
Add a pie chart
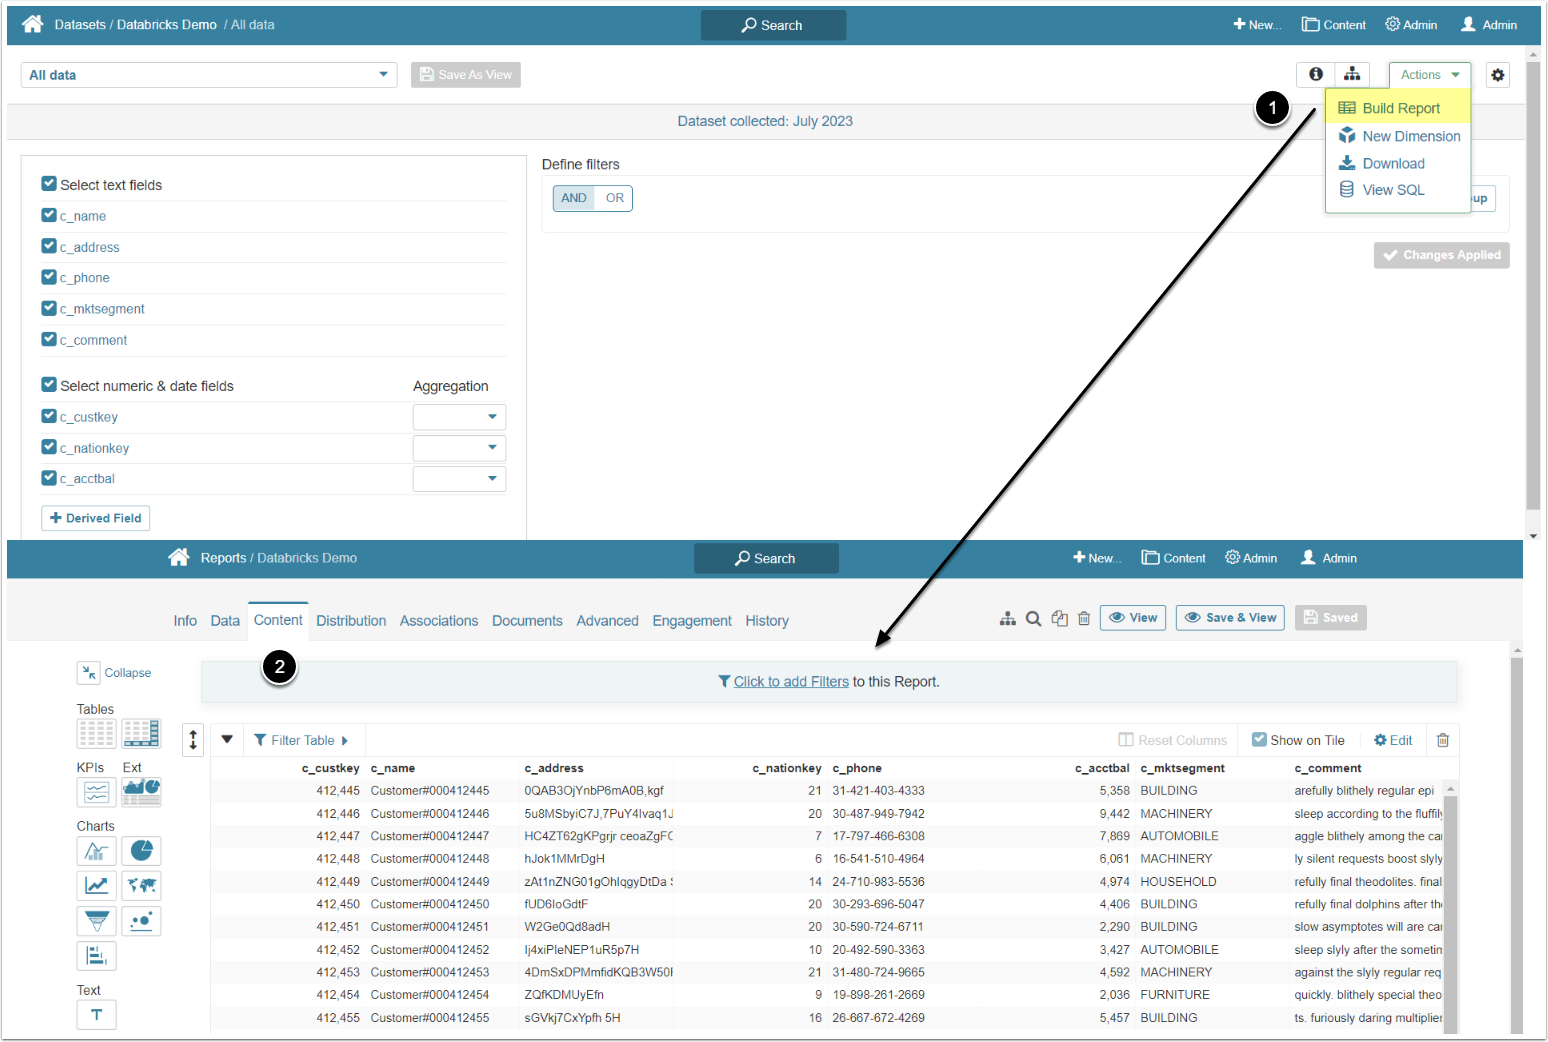(x=141, y=851)
